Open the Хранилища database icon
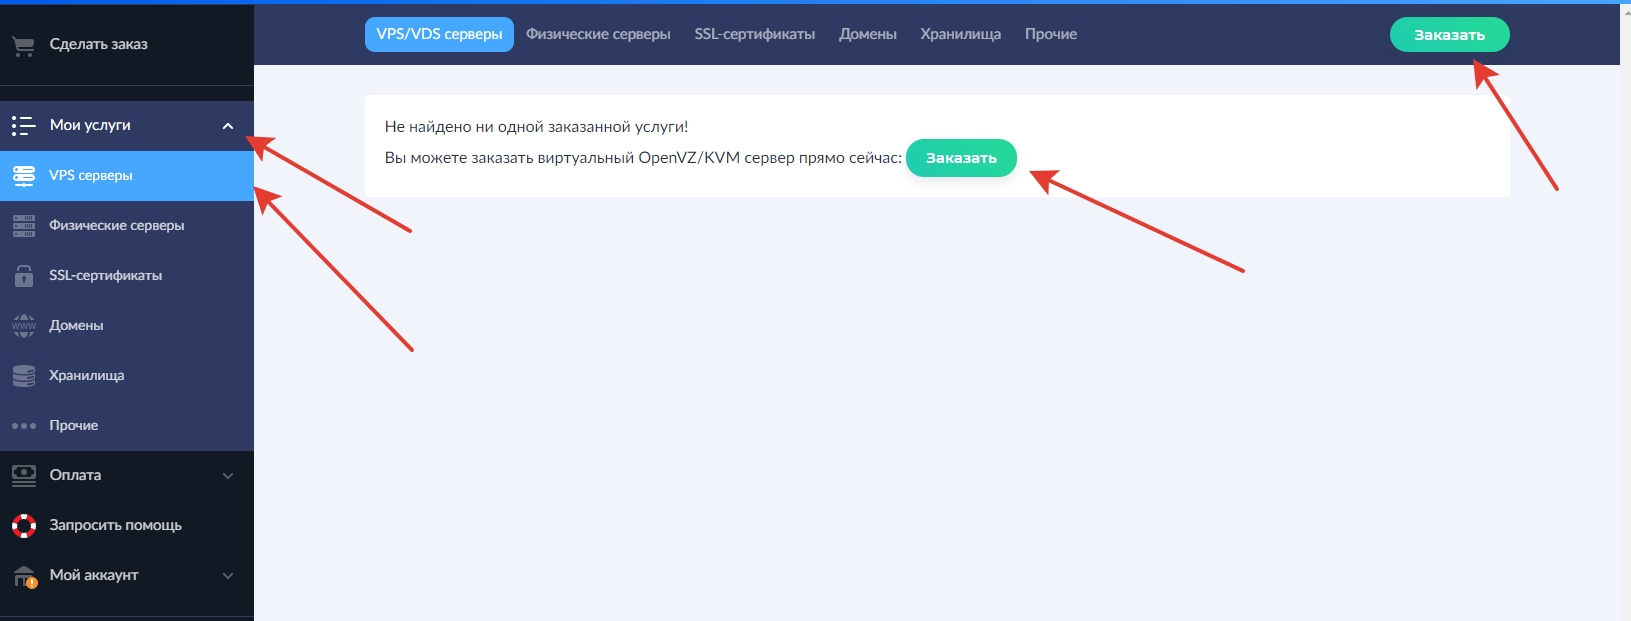This screenshot has width=1631, height=621. click(x=23, y=376)
